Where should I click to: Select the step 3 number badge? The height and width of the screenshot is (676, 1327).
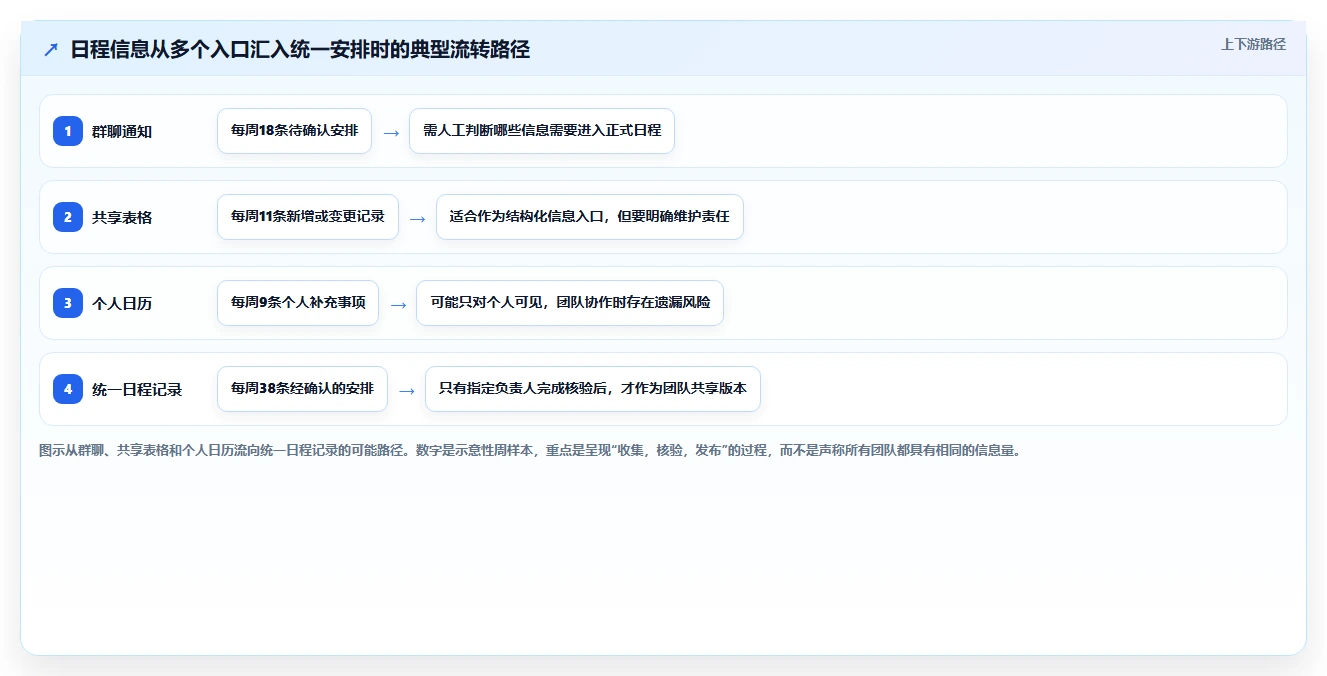68,303
